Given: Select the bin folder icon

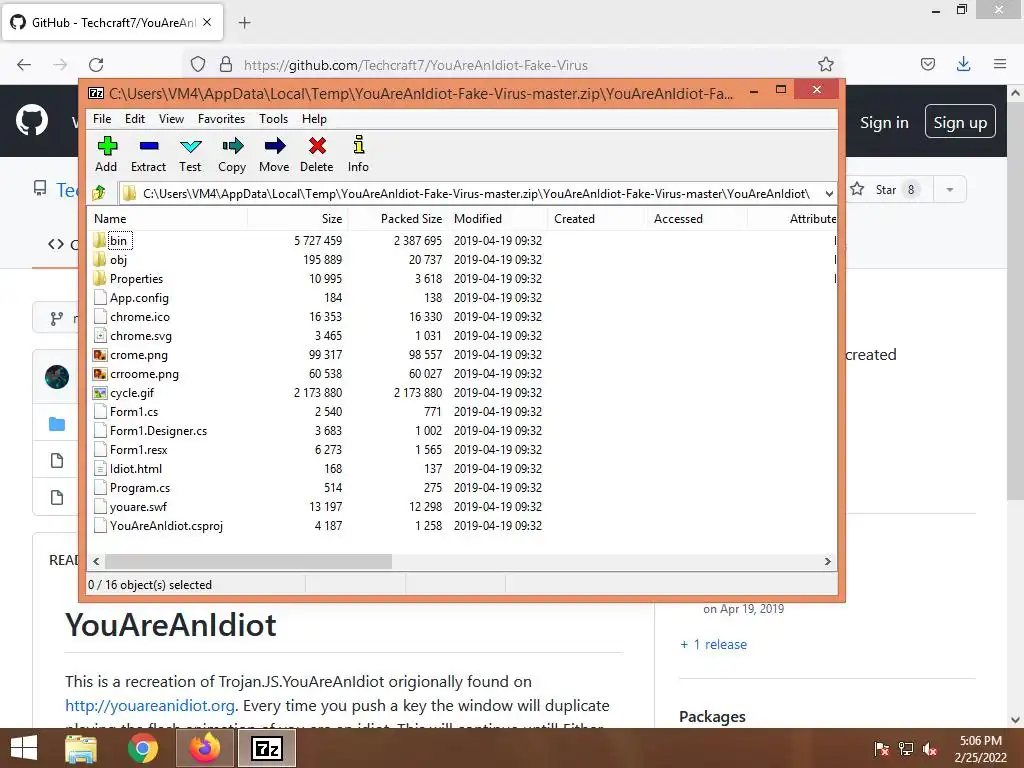Looking at the screenshot, I should click(99, 240).
